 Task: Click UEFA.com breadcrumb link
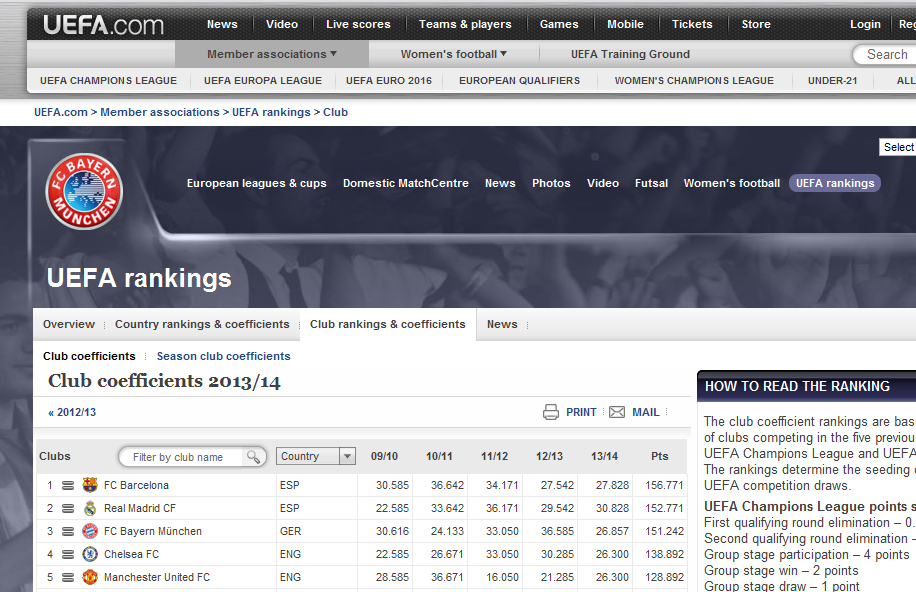point(61,112)
